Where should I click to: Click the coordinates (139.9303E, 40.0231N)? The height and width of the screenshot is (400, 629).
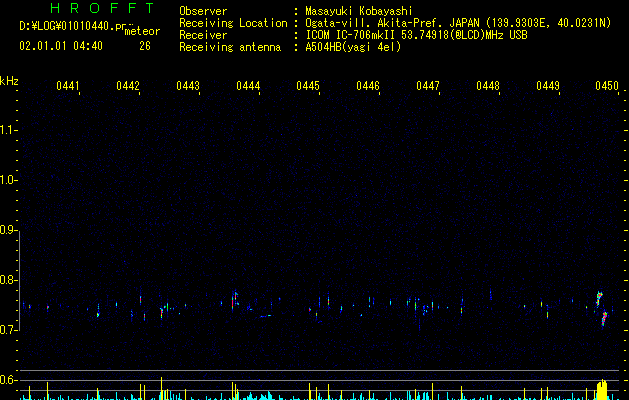point(548,23)
